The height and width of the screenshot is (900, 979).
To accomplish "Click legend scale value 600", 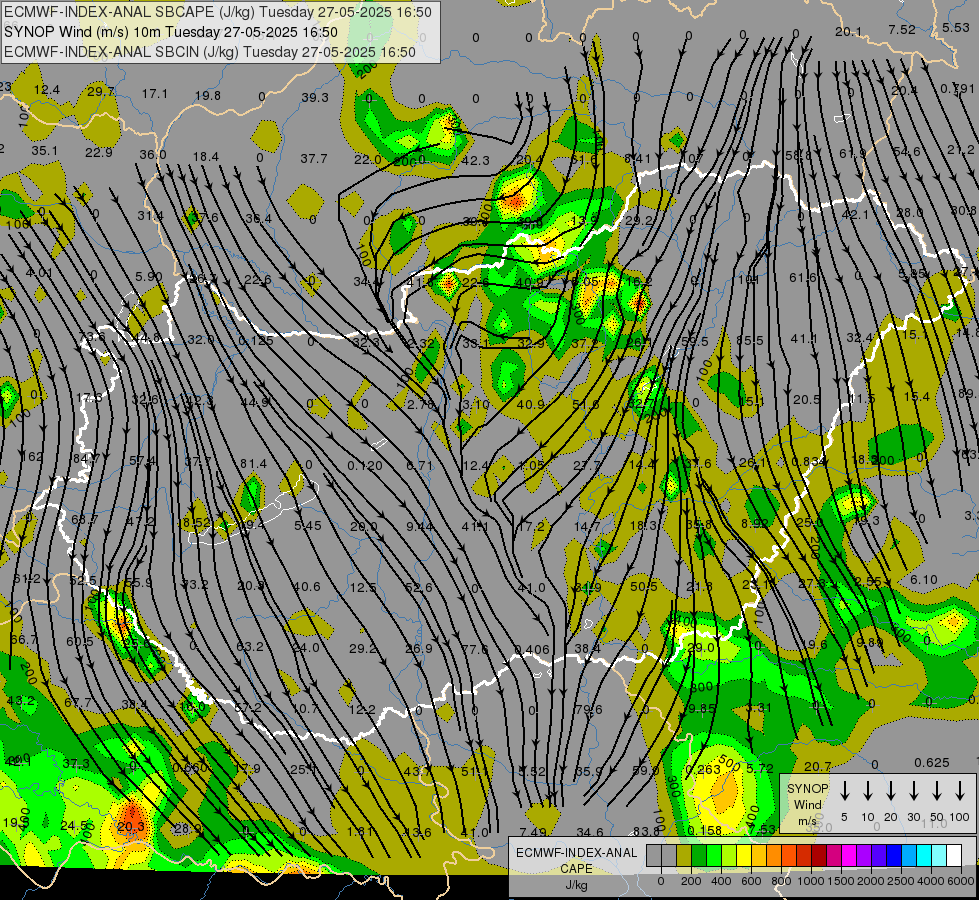I will pyautogui.click(x=751, y=881).
